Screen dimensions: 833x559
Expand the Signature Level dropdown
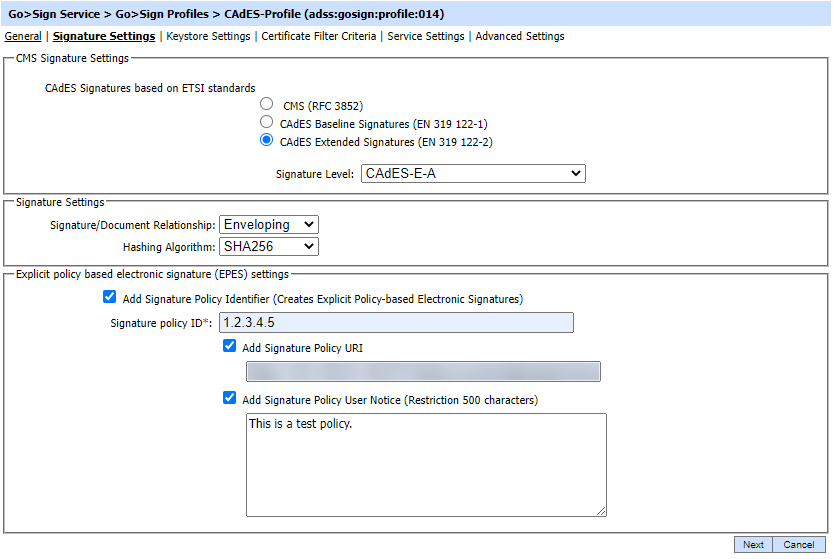pos(472,173)
